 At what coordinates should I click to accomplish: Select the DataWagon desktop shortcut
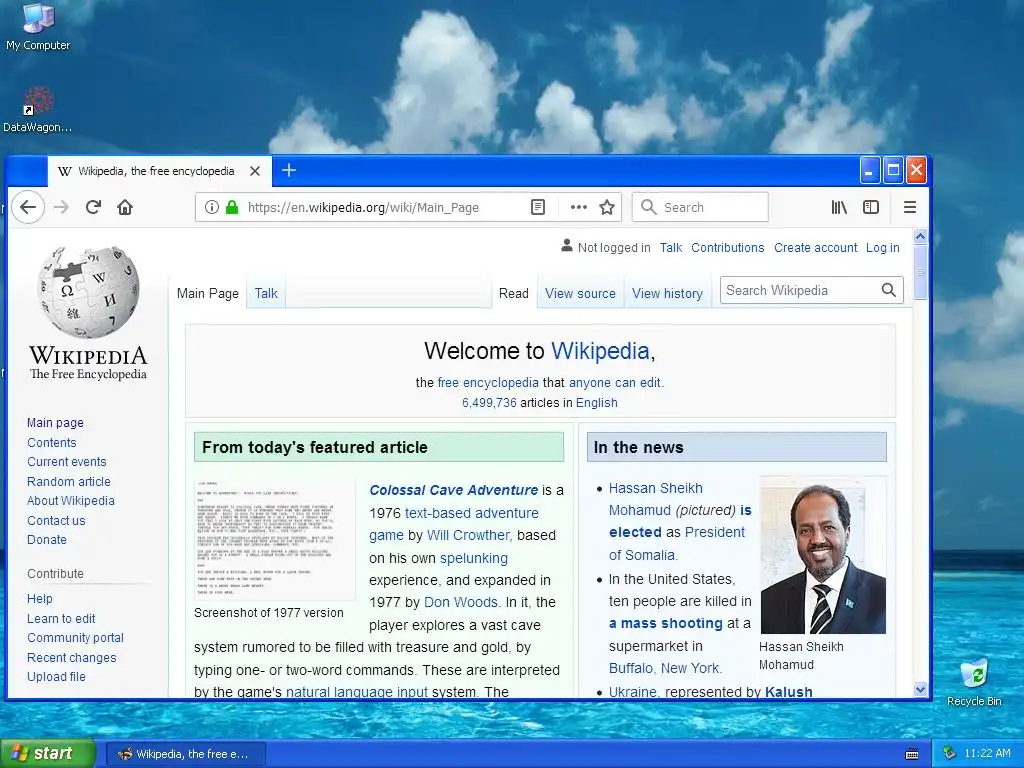pyautogui.click(x=38, y=110)
